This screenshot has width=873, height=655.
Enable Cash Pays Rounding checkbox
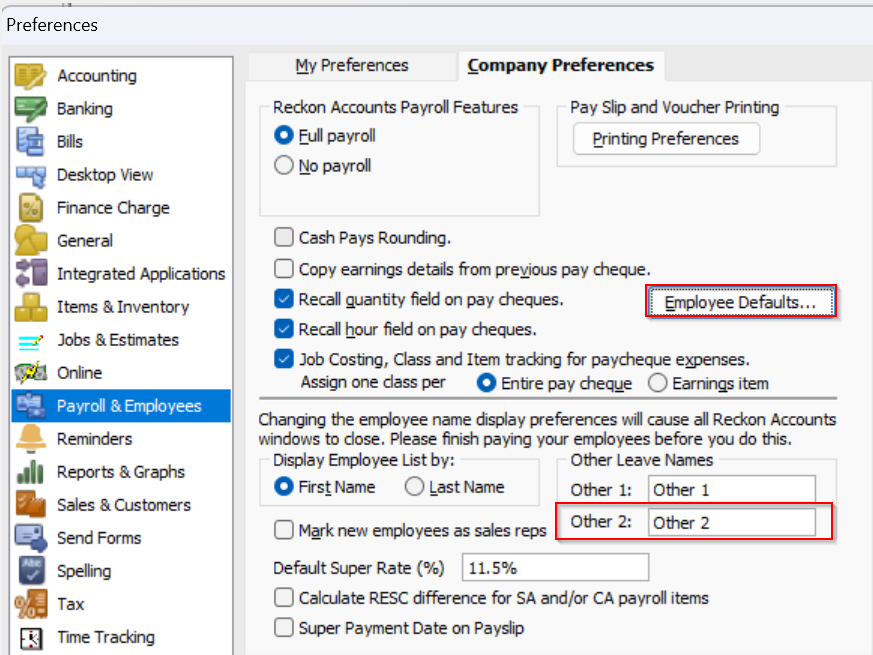[284, 238]
